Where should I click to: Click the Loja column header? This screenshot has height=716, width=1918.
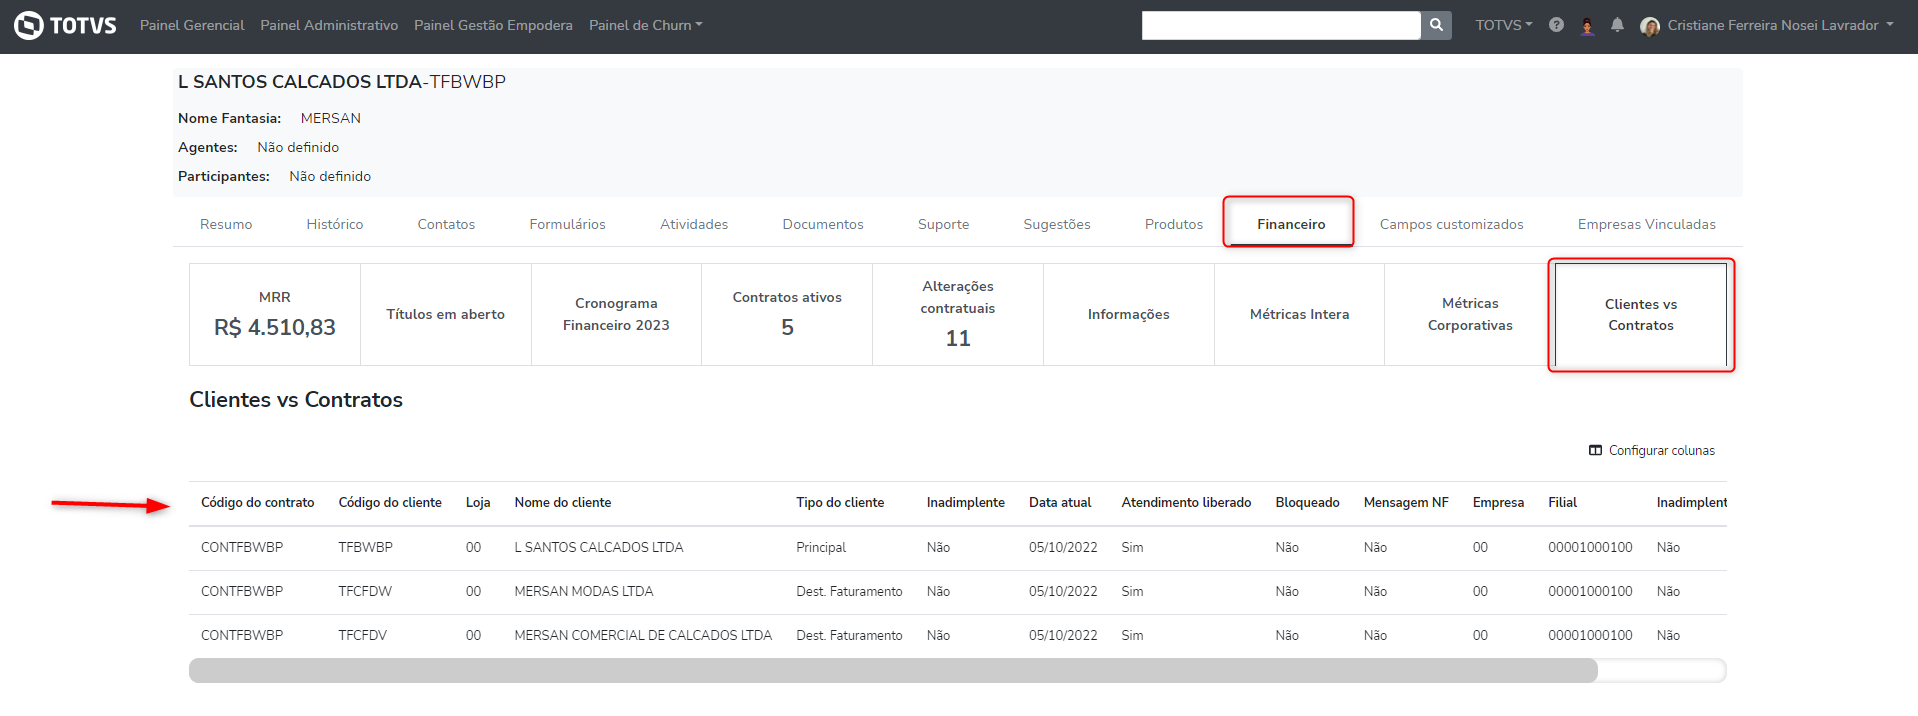[x=478, y=502]
